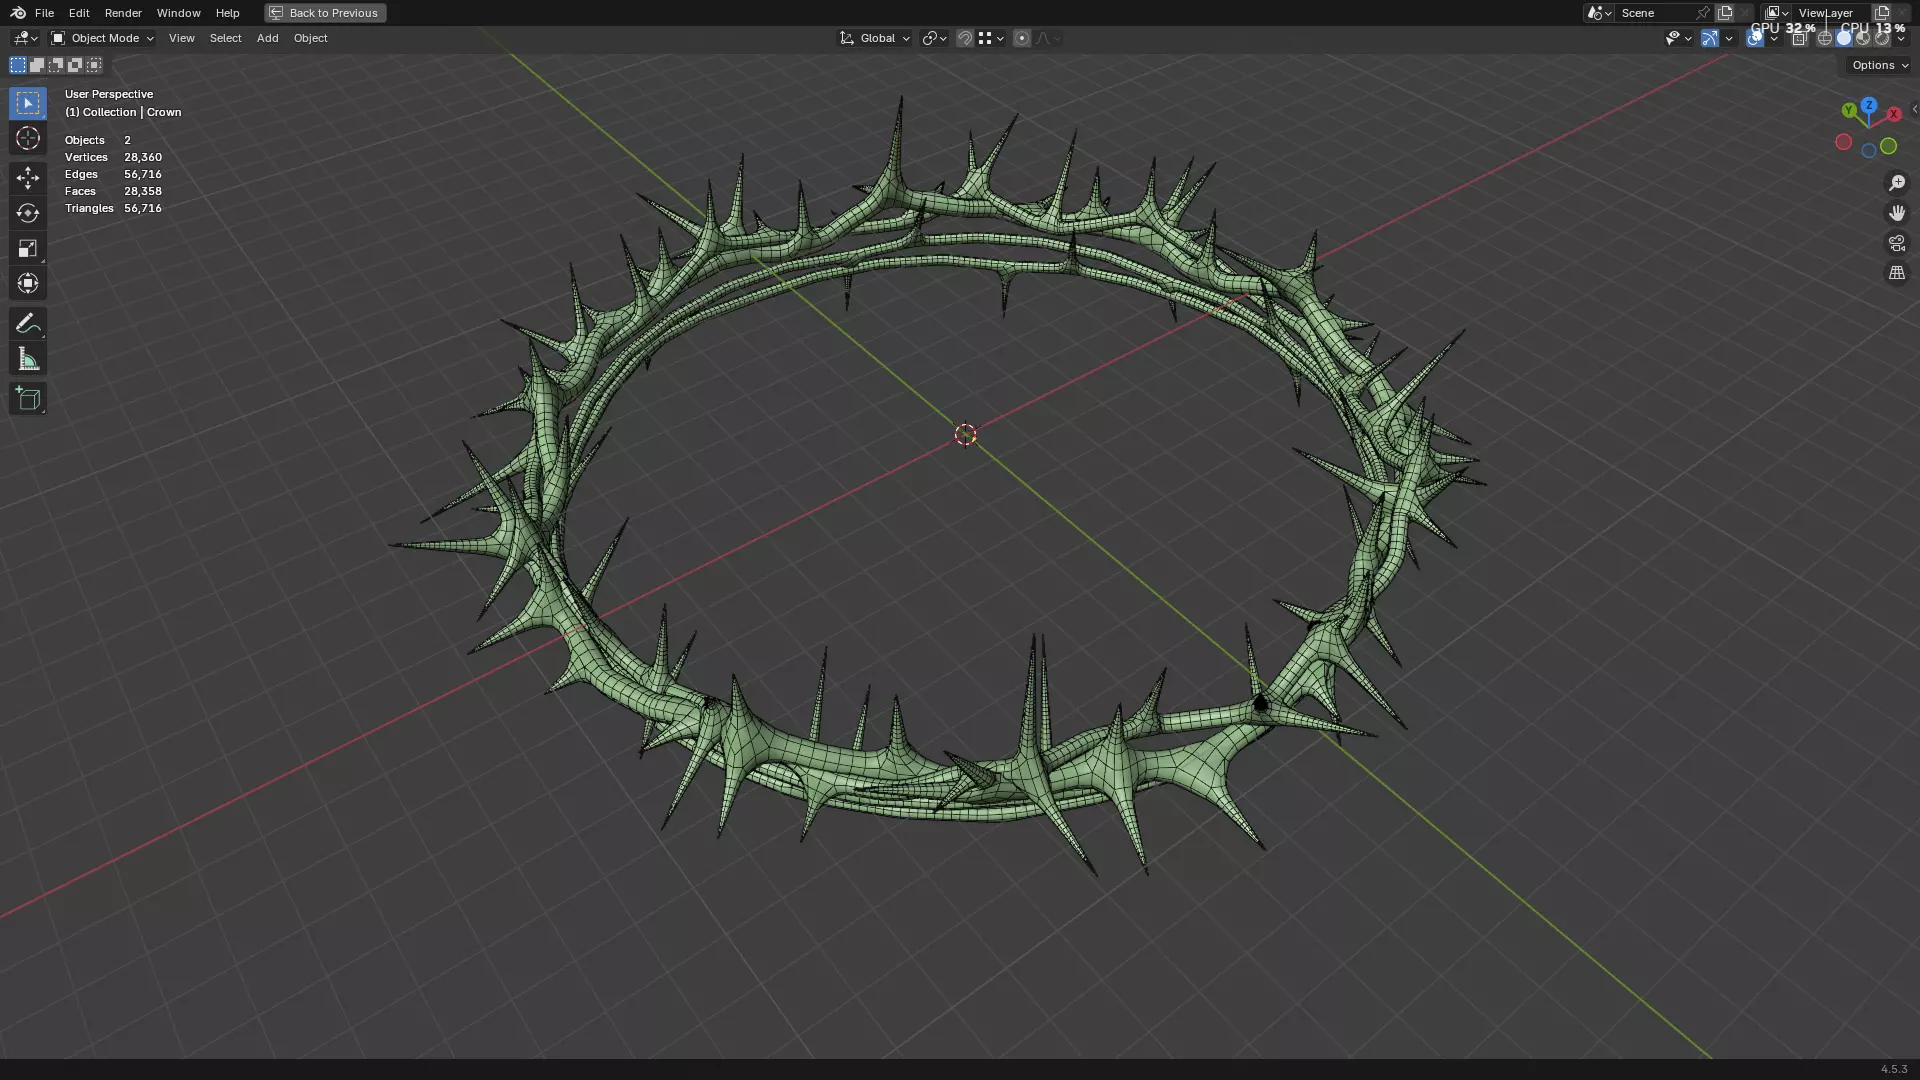Screen dimensions: 1920x1080
Task: Switch to material preview shading
Action: pos(1863,38)
